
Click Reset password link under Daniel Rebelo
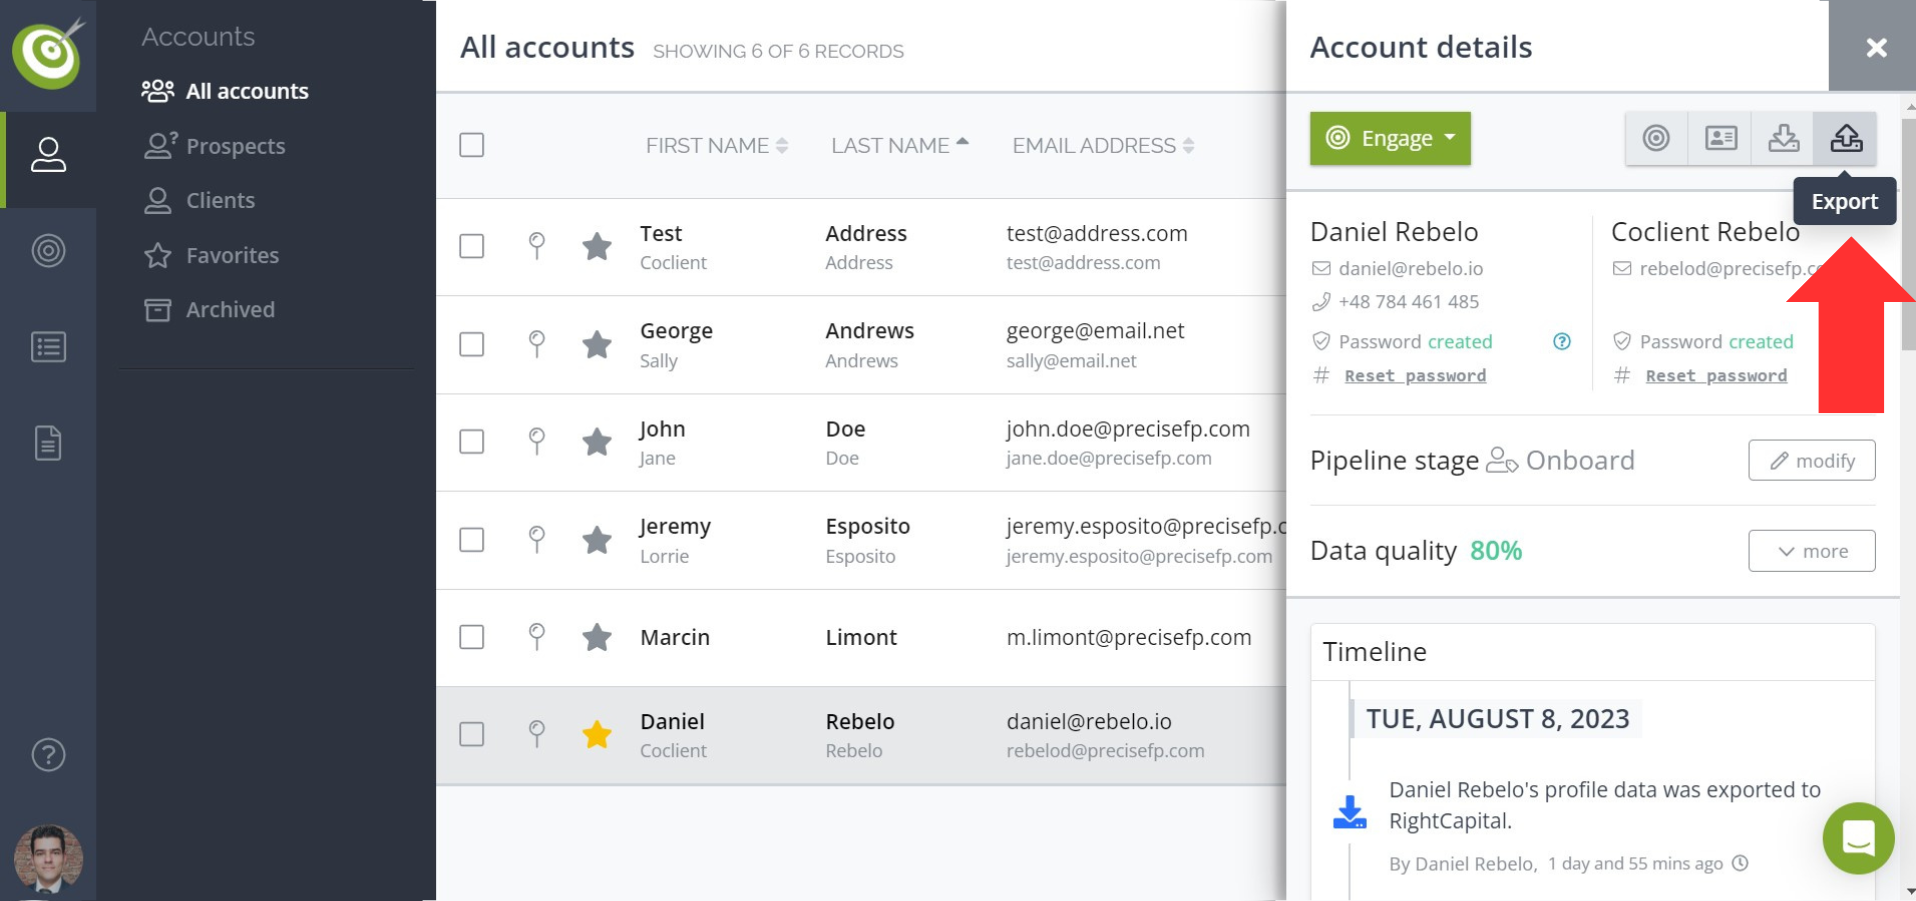click(x=1415, y=376)
